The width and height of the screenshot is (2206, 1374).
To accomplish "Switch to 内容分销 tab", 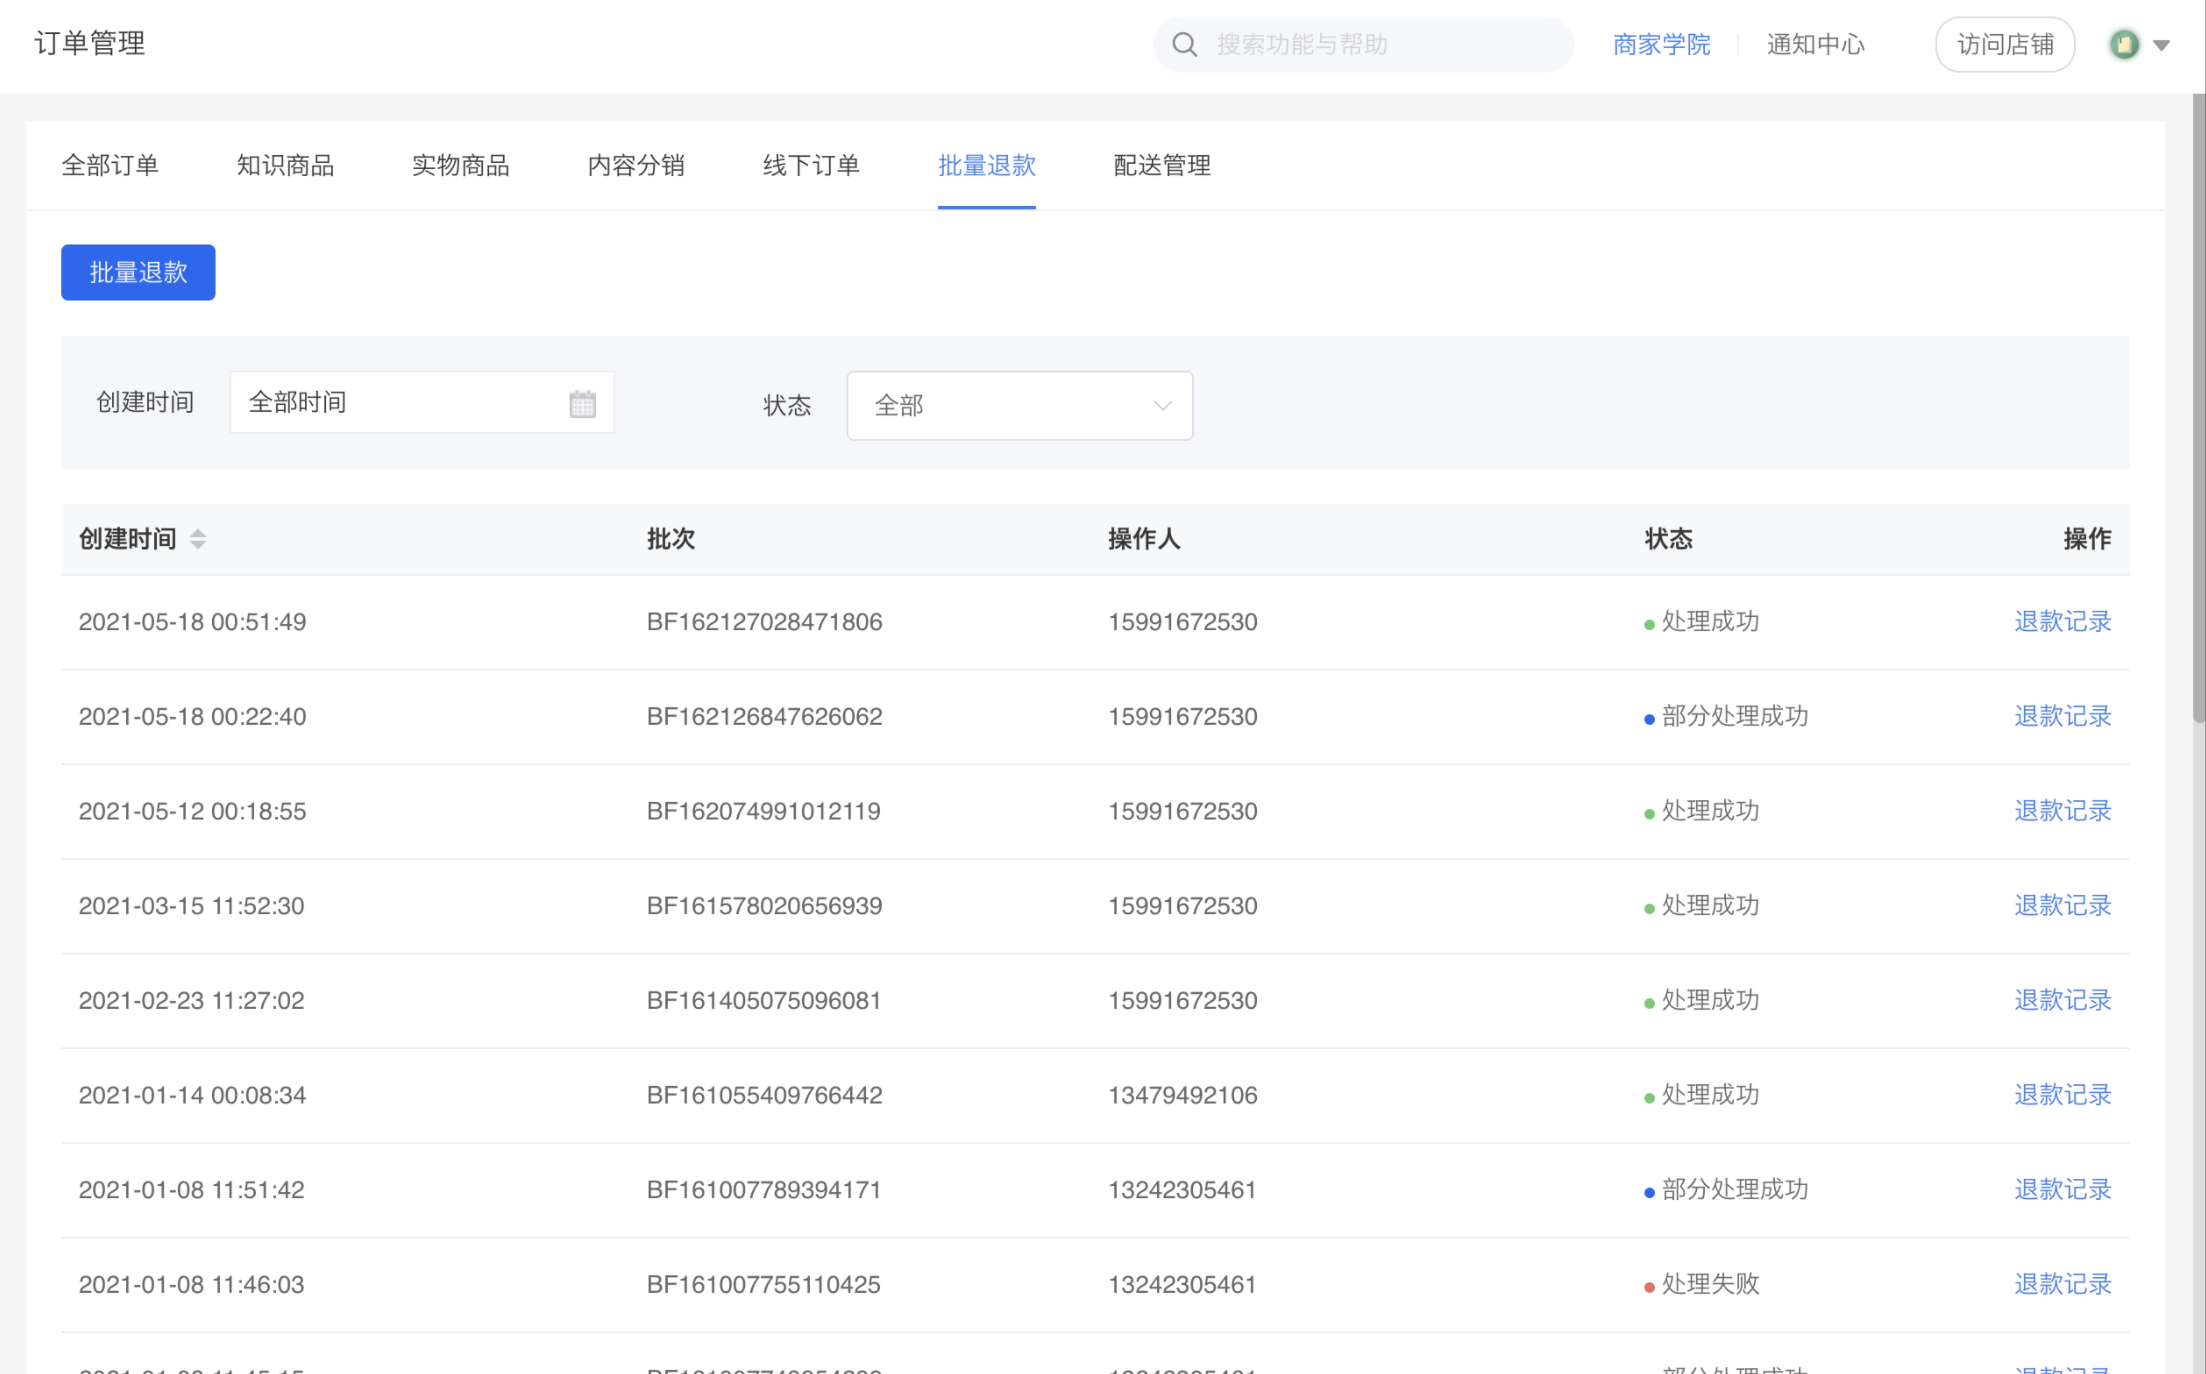I will 636,165.
